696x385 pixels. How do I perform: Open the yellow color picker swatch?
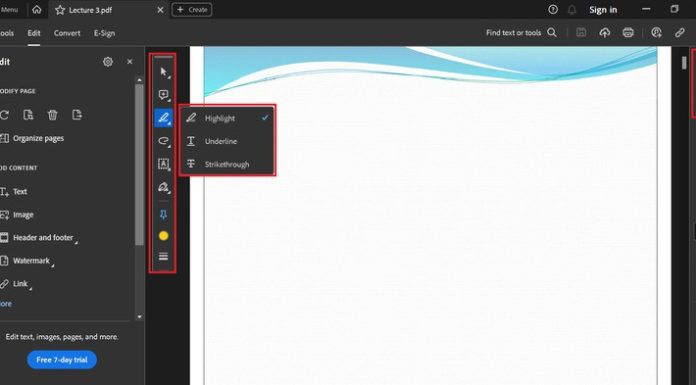click(x=163, y=236)
